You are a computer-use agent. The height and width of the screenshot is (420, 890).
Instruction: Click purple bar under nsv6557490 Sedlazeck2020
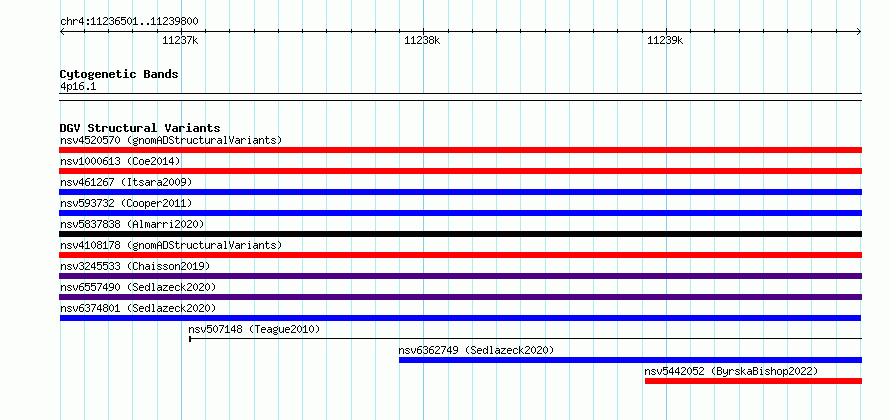460,297
